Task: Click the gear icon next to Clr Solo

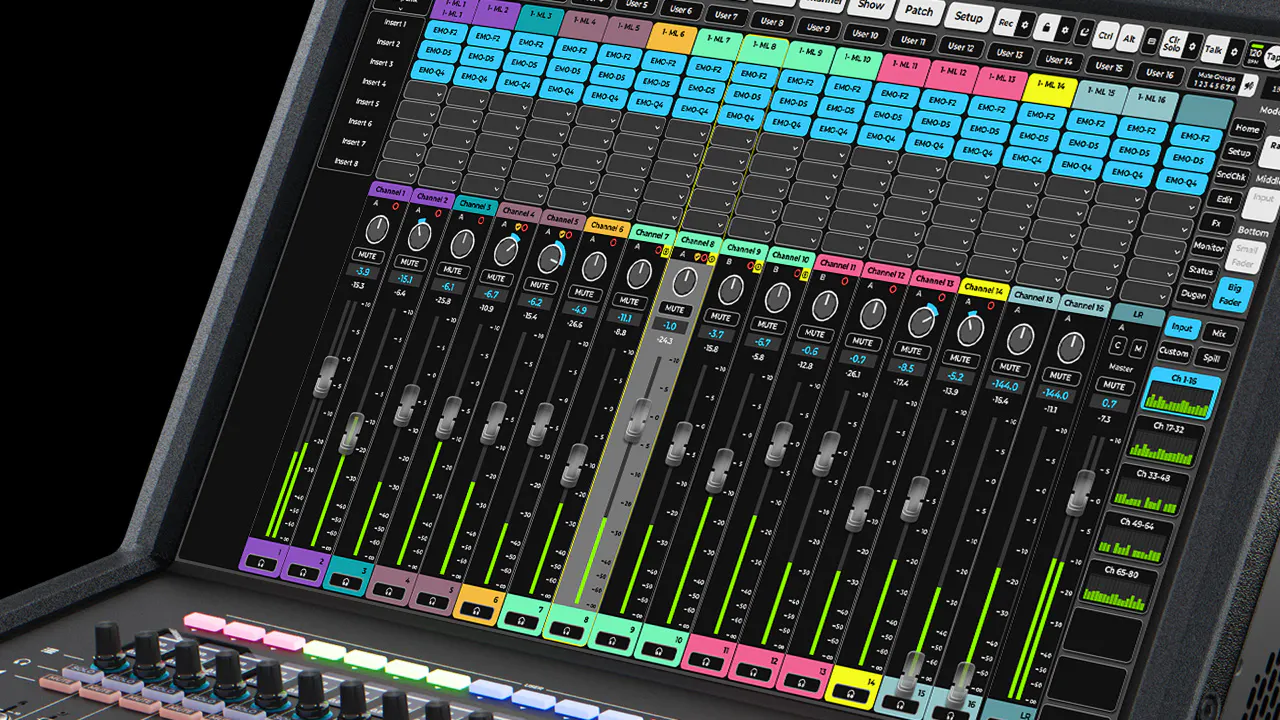Action: point(1192,45)
